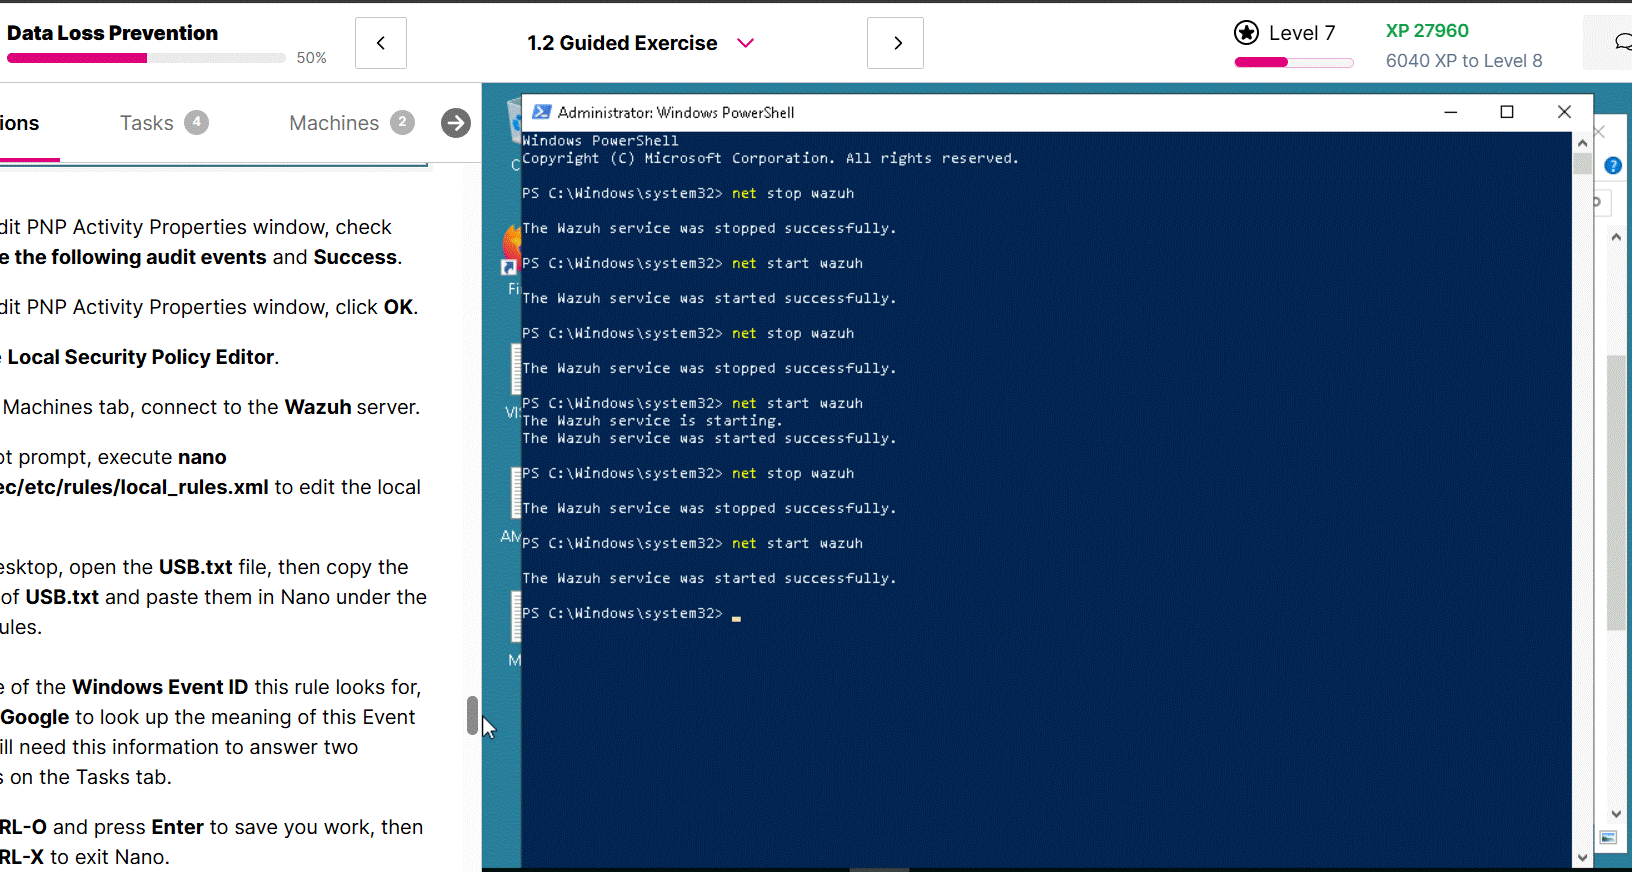1632x872 pixels.
Task: Maximize the PowerShell window
Action: point(1506,112)
